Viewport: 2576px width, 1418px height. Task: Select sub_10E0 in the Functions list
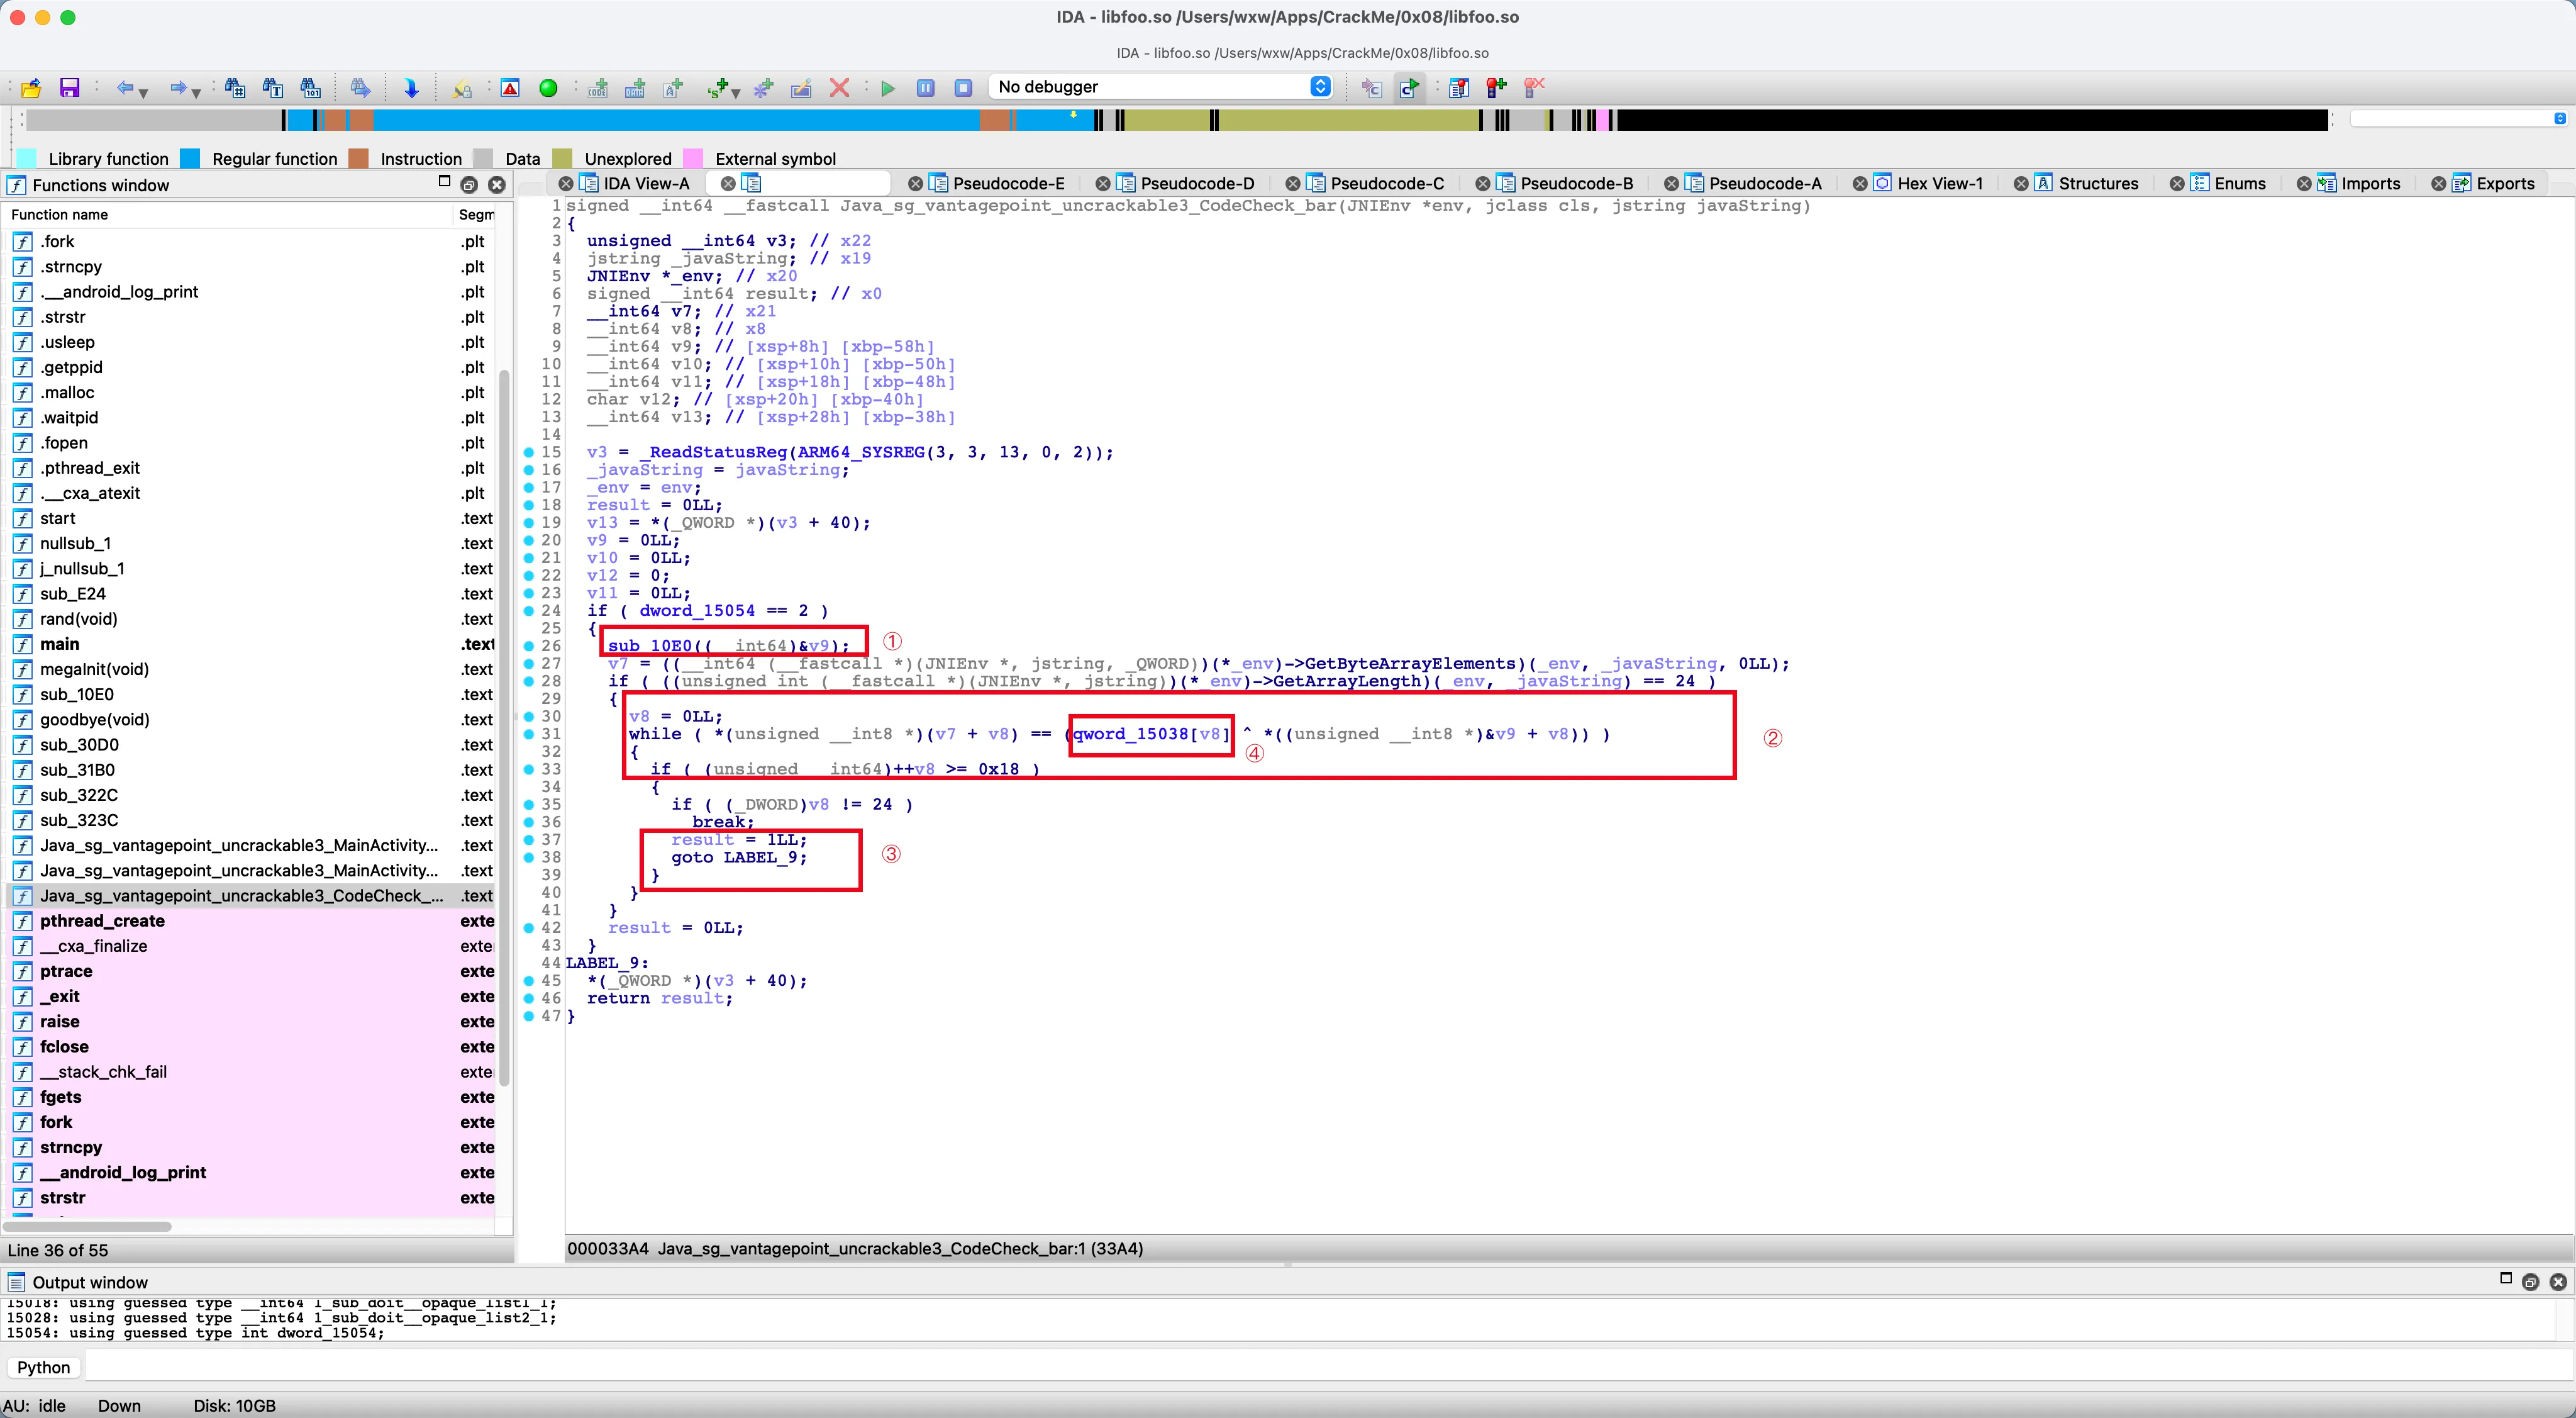[77, 694]
